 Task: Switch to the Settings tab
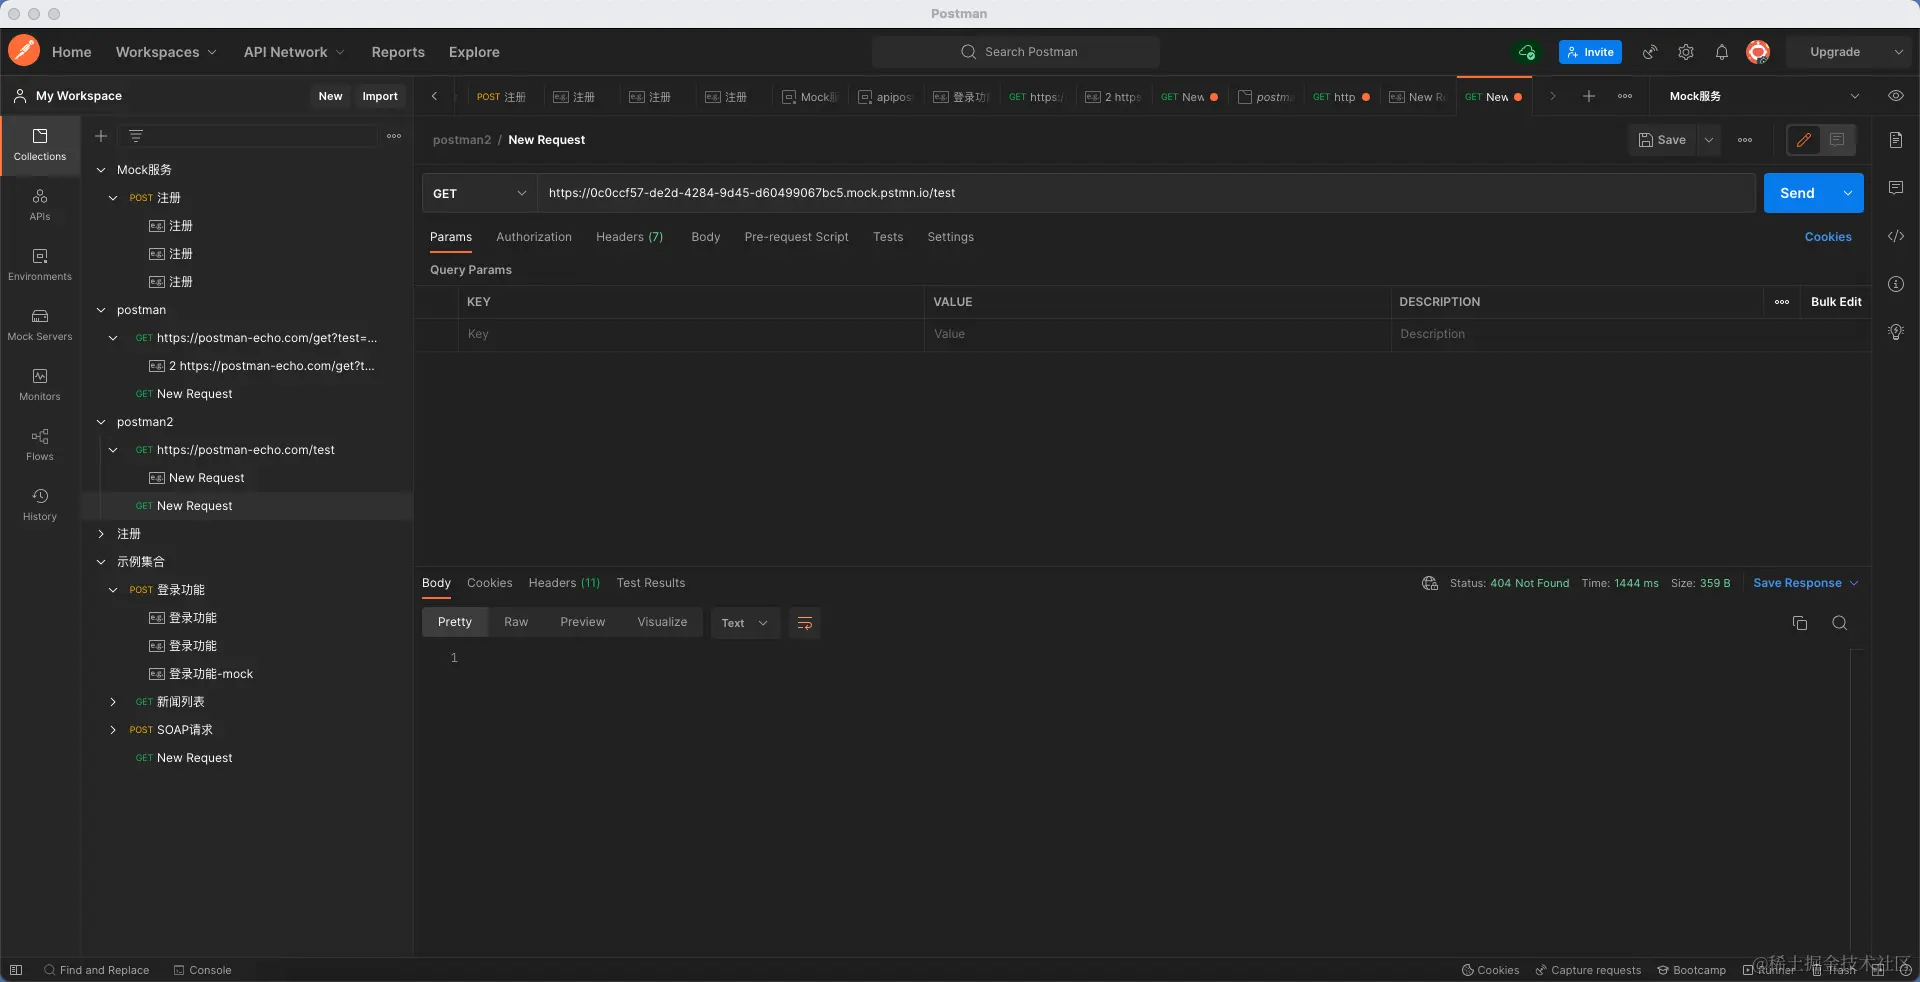pyautogui.click(x=950, y=237)
